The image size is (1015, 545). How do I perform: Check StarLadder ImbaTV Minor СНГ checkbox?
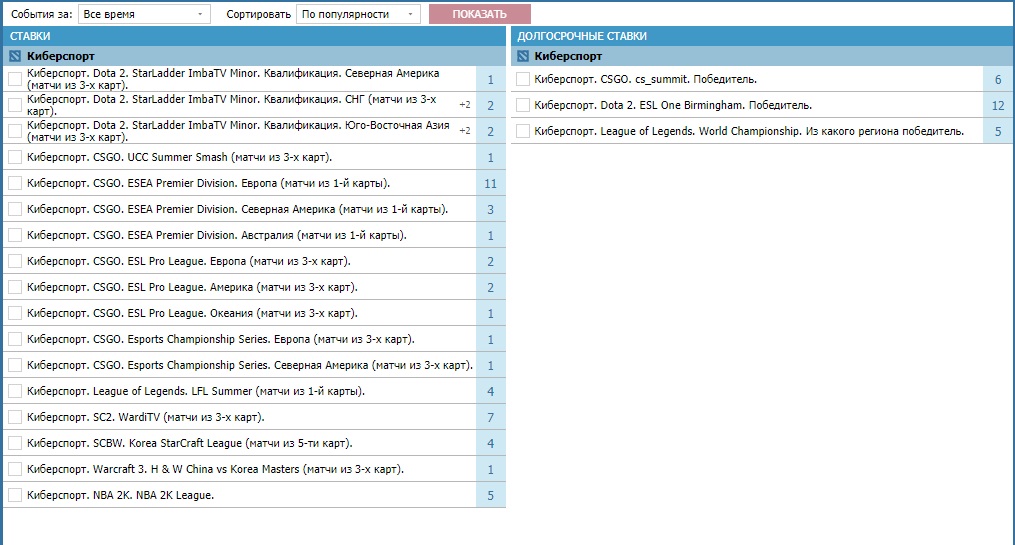point(15,105)
